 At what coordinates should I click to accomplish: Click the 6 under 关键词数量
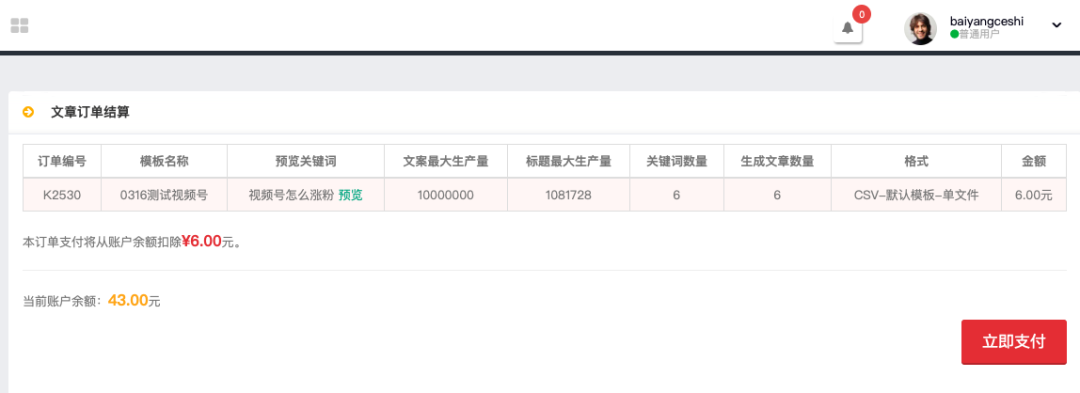coord(676,195)
